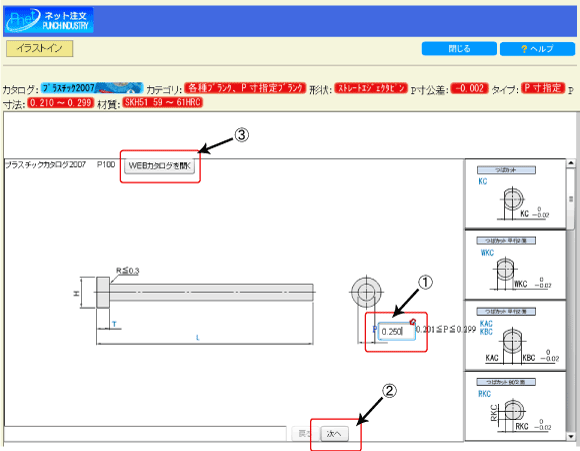This screenshot has width=580, height=451.
Task: Select the KC flange cut thumbnail
Action: pos(515,194)
